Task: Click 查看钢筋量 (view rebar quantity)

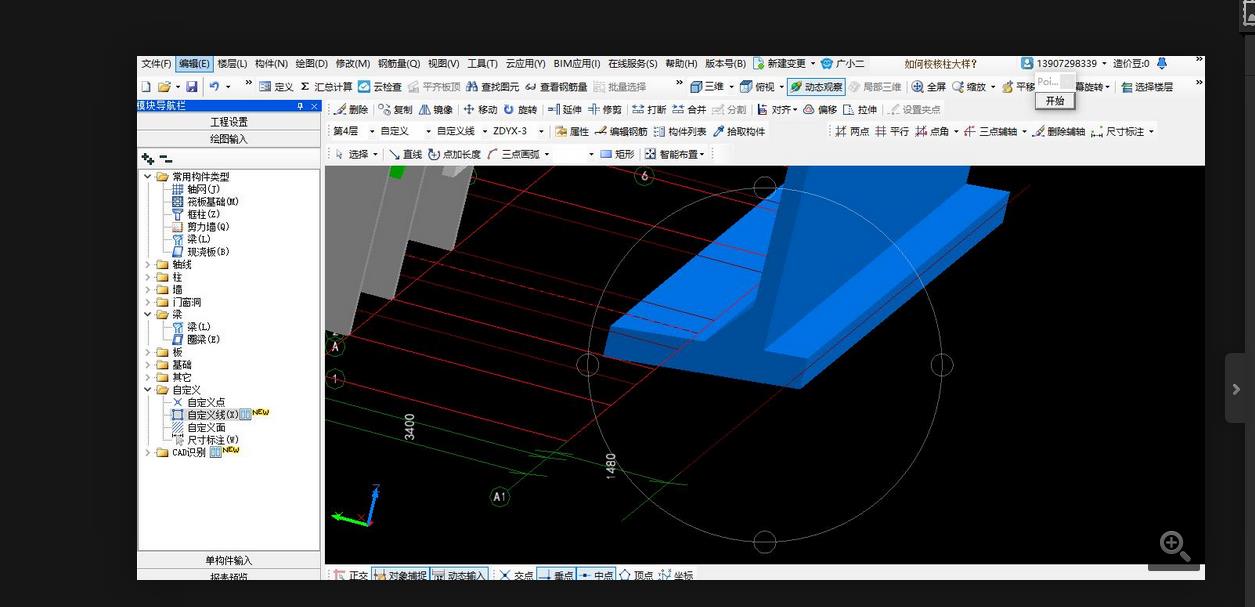Action: [557, 87]
